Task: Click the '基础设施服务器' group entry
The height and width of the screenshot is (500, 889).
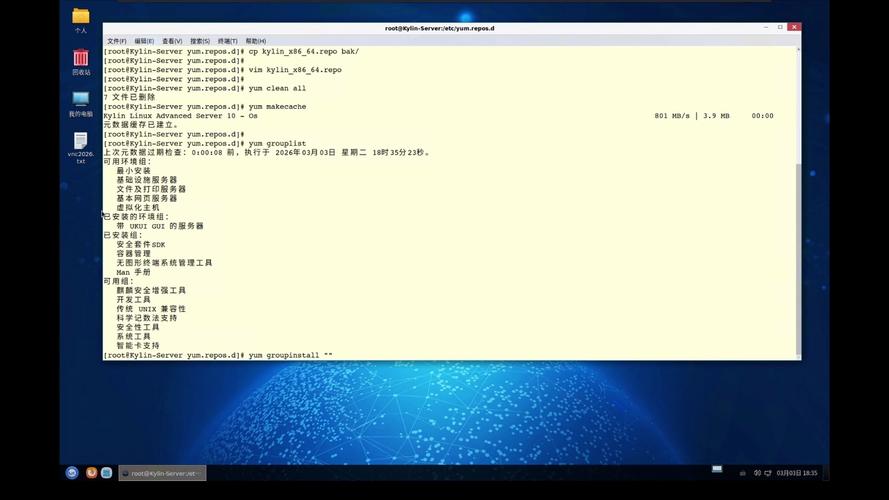Action: click(147, 180)
